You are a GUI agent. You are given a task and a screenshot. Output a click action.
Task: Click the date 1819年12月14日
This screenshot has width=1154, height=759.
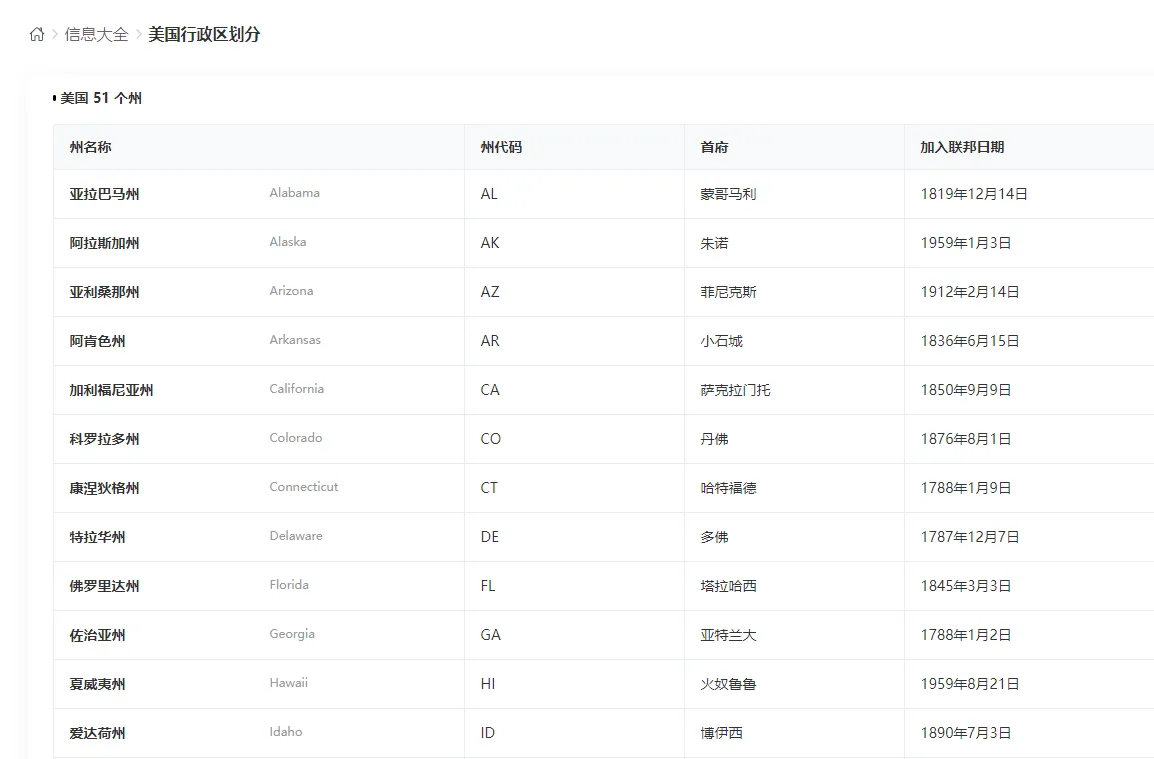click(x=974, y=194)
